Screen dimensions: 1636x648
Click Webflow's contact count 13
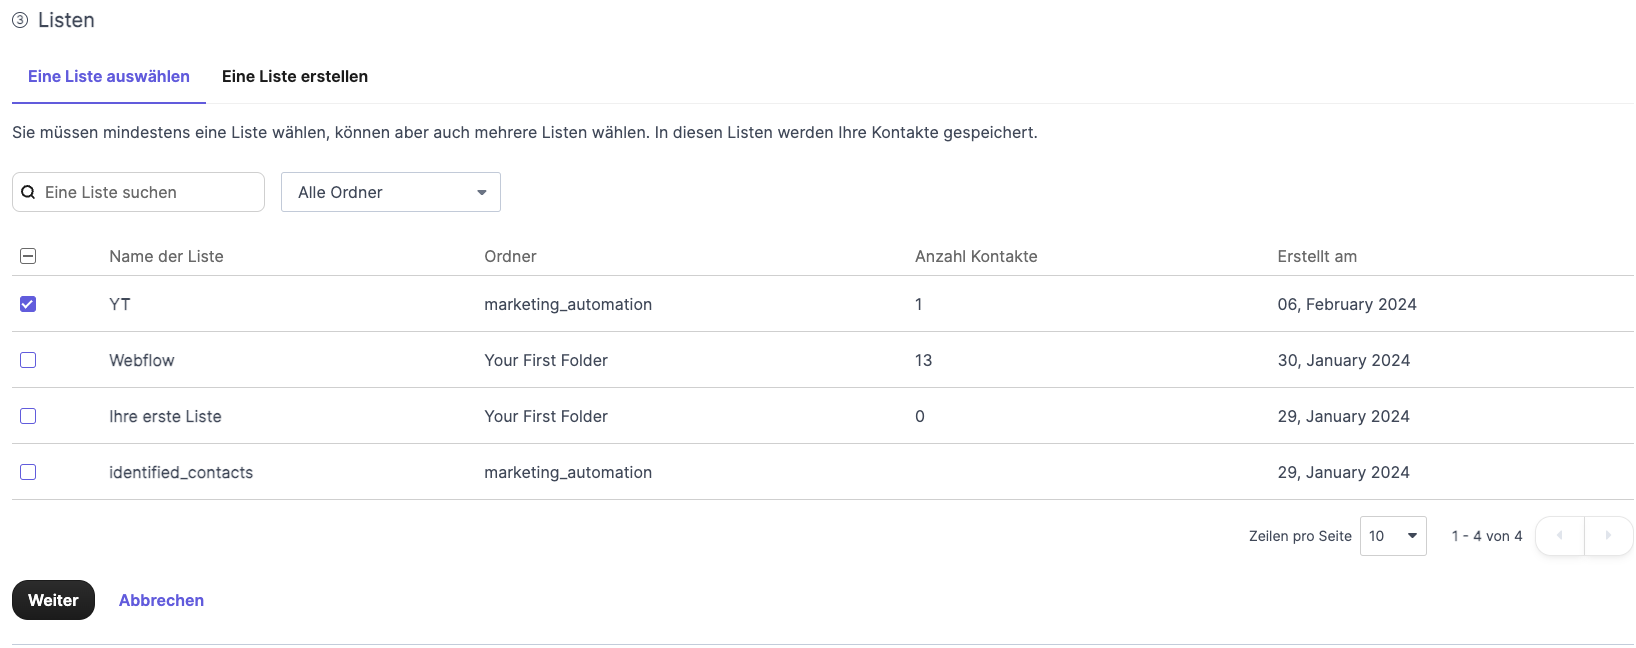923,360
